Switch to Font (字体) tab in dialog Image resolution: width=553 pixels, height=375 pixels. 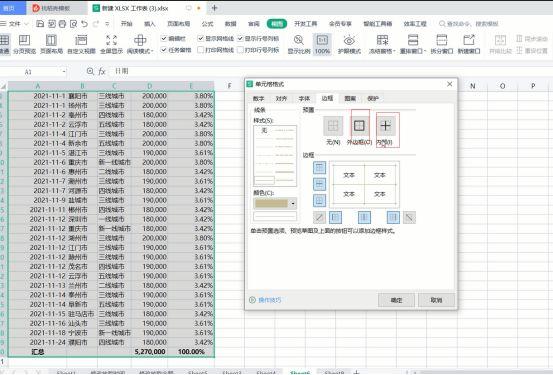(x=304, y=98)
